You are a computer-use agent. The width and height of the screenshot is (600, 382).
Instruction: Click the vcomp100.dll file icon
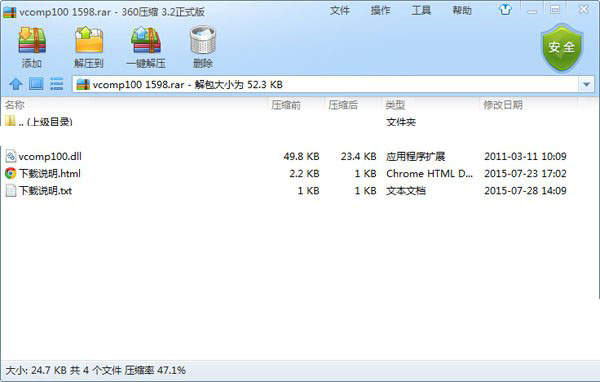[11, 156]
